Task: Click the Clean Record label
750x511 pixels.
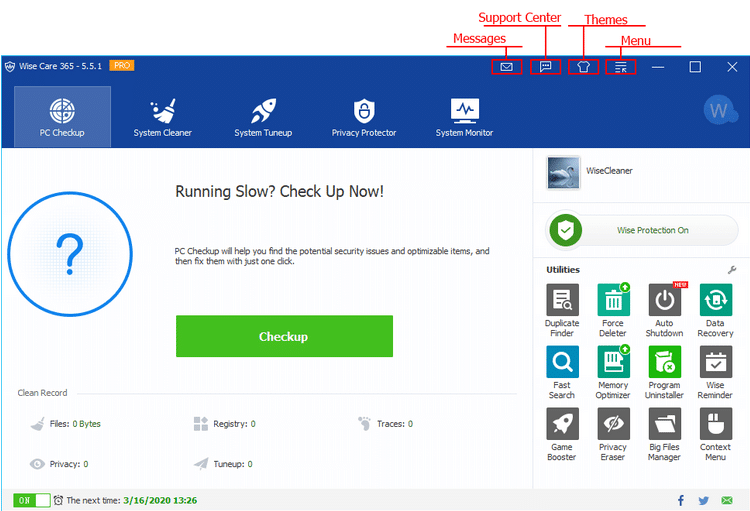Action: [43, 393]
